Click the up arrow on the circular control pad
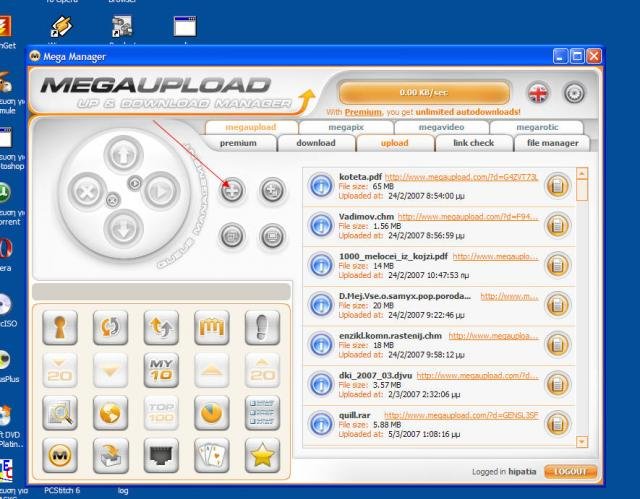640x499 pixels. pos(124,154)
